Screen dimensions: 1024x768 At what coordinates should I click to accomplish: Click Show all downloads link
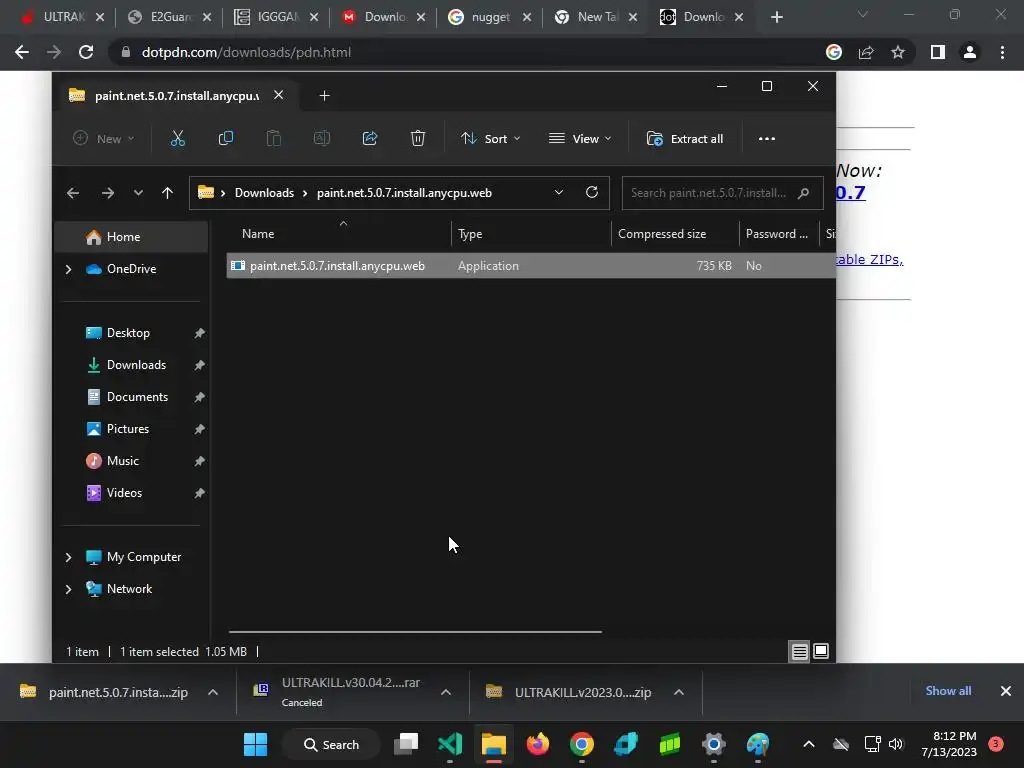(x=948, y=691)
